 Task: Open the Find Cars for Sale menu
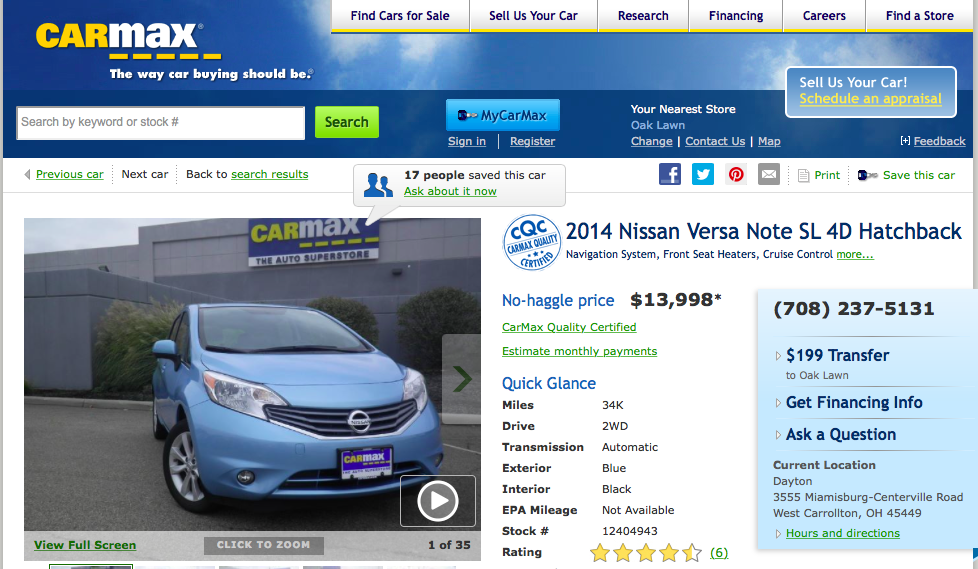click(x=400, y=16)
